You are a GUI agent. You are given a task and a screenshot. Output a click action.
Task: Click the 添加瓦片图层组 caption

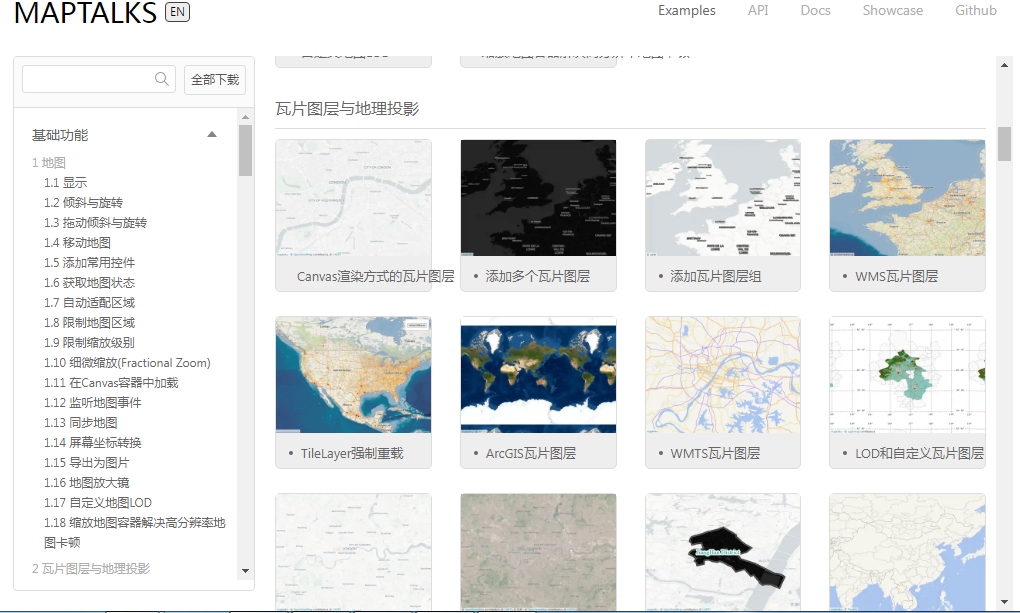click(716, 277)
